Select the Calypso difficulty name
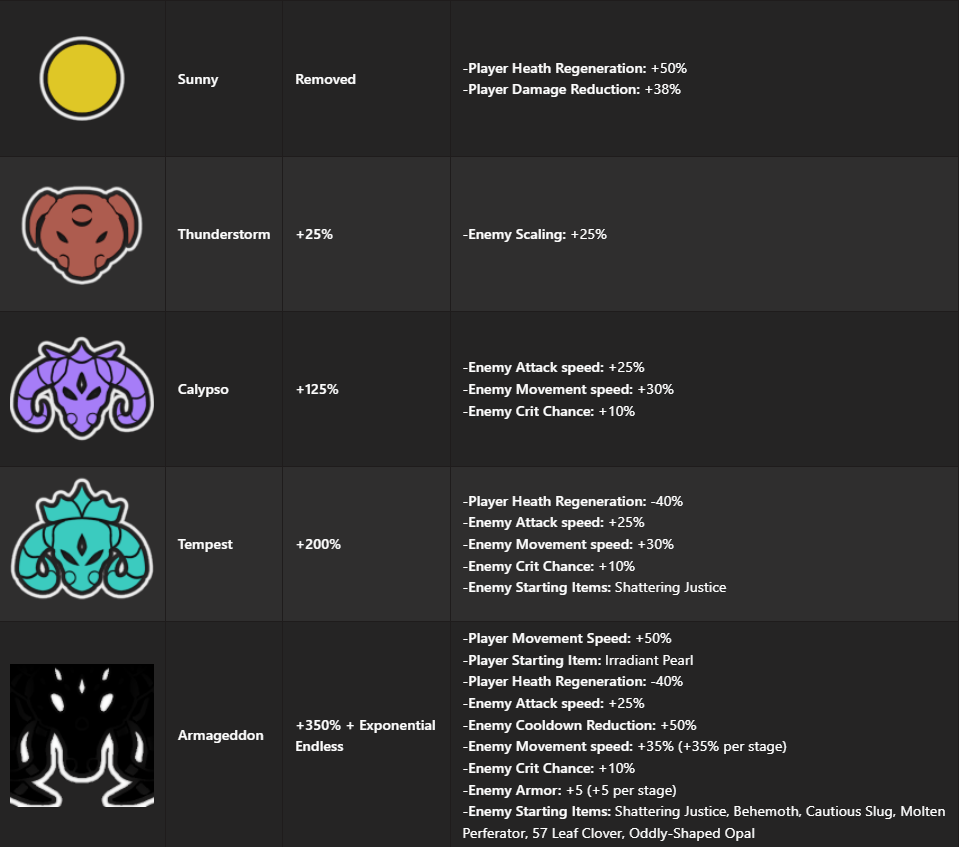959x847 pixels. point(203,389)
